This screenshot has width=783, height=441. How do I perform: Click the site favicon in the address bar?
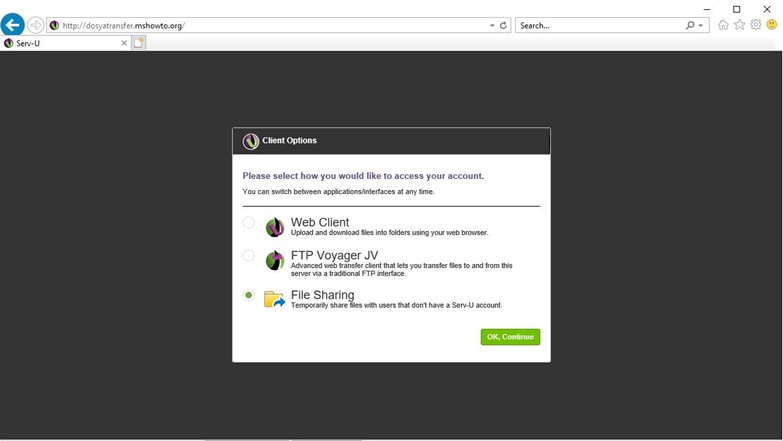click(x=54, y=25)
